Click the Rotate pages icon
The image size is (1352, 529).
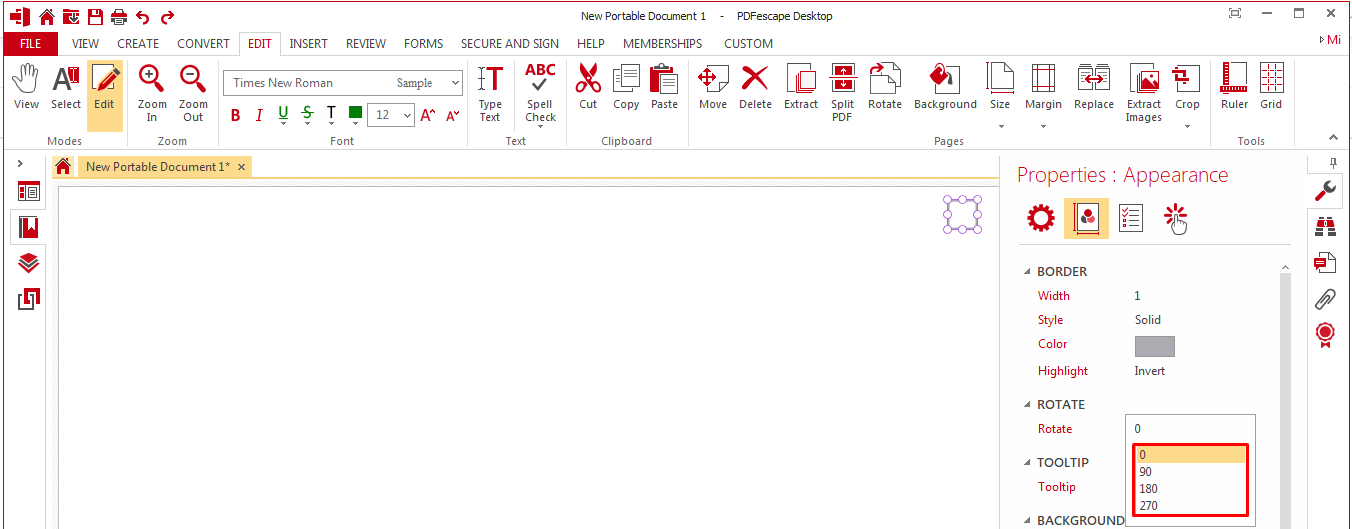(x=885, y=87)
